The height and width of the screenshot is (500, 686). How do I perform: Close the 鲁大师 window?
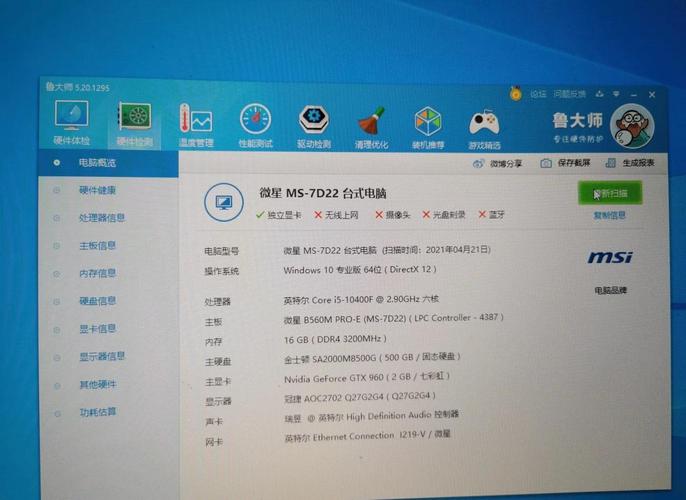(x=652, y=94)
